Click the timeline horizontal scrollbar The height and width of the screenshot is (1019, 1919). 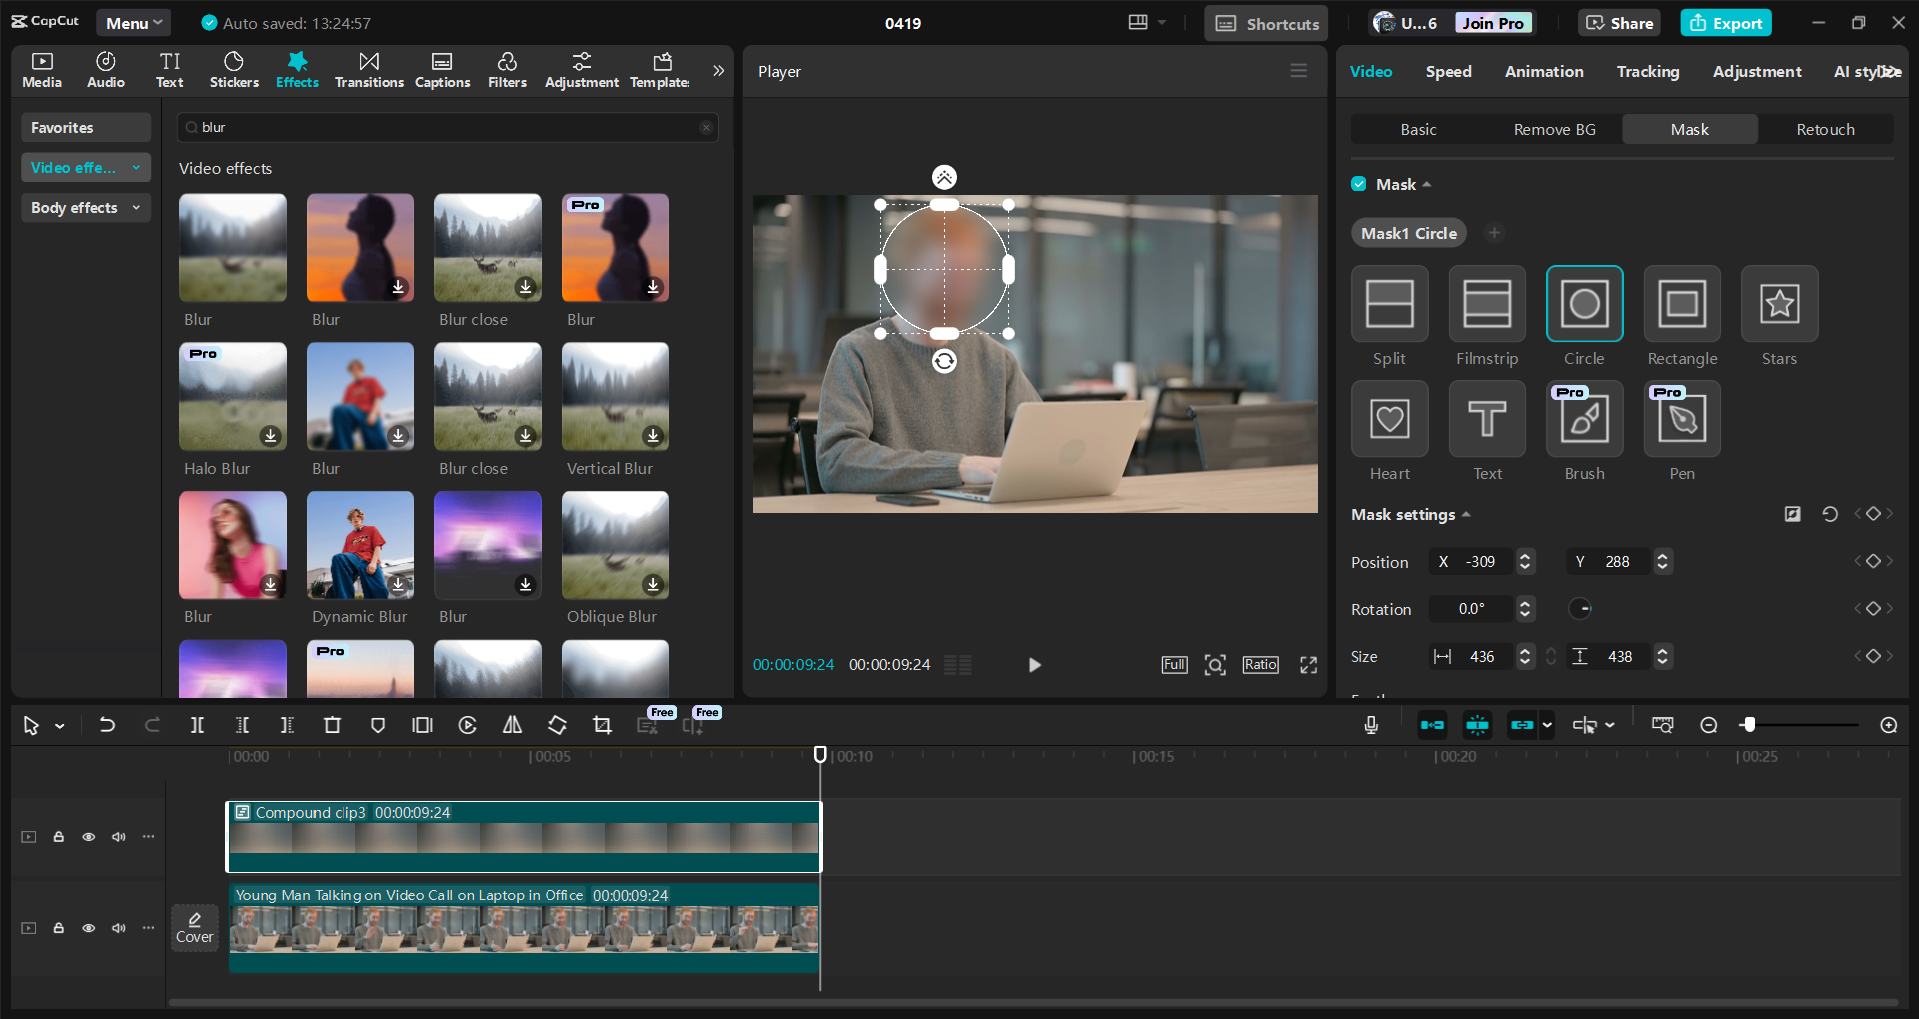point(1033,1002)
